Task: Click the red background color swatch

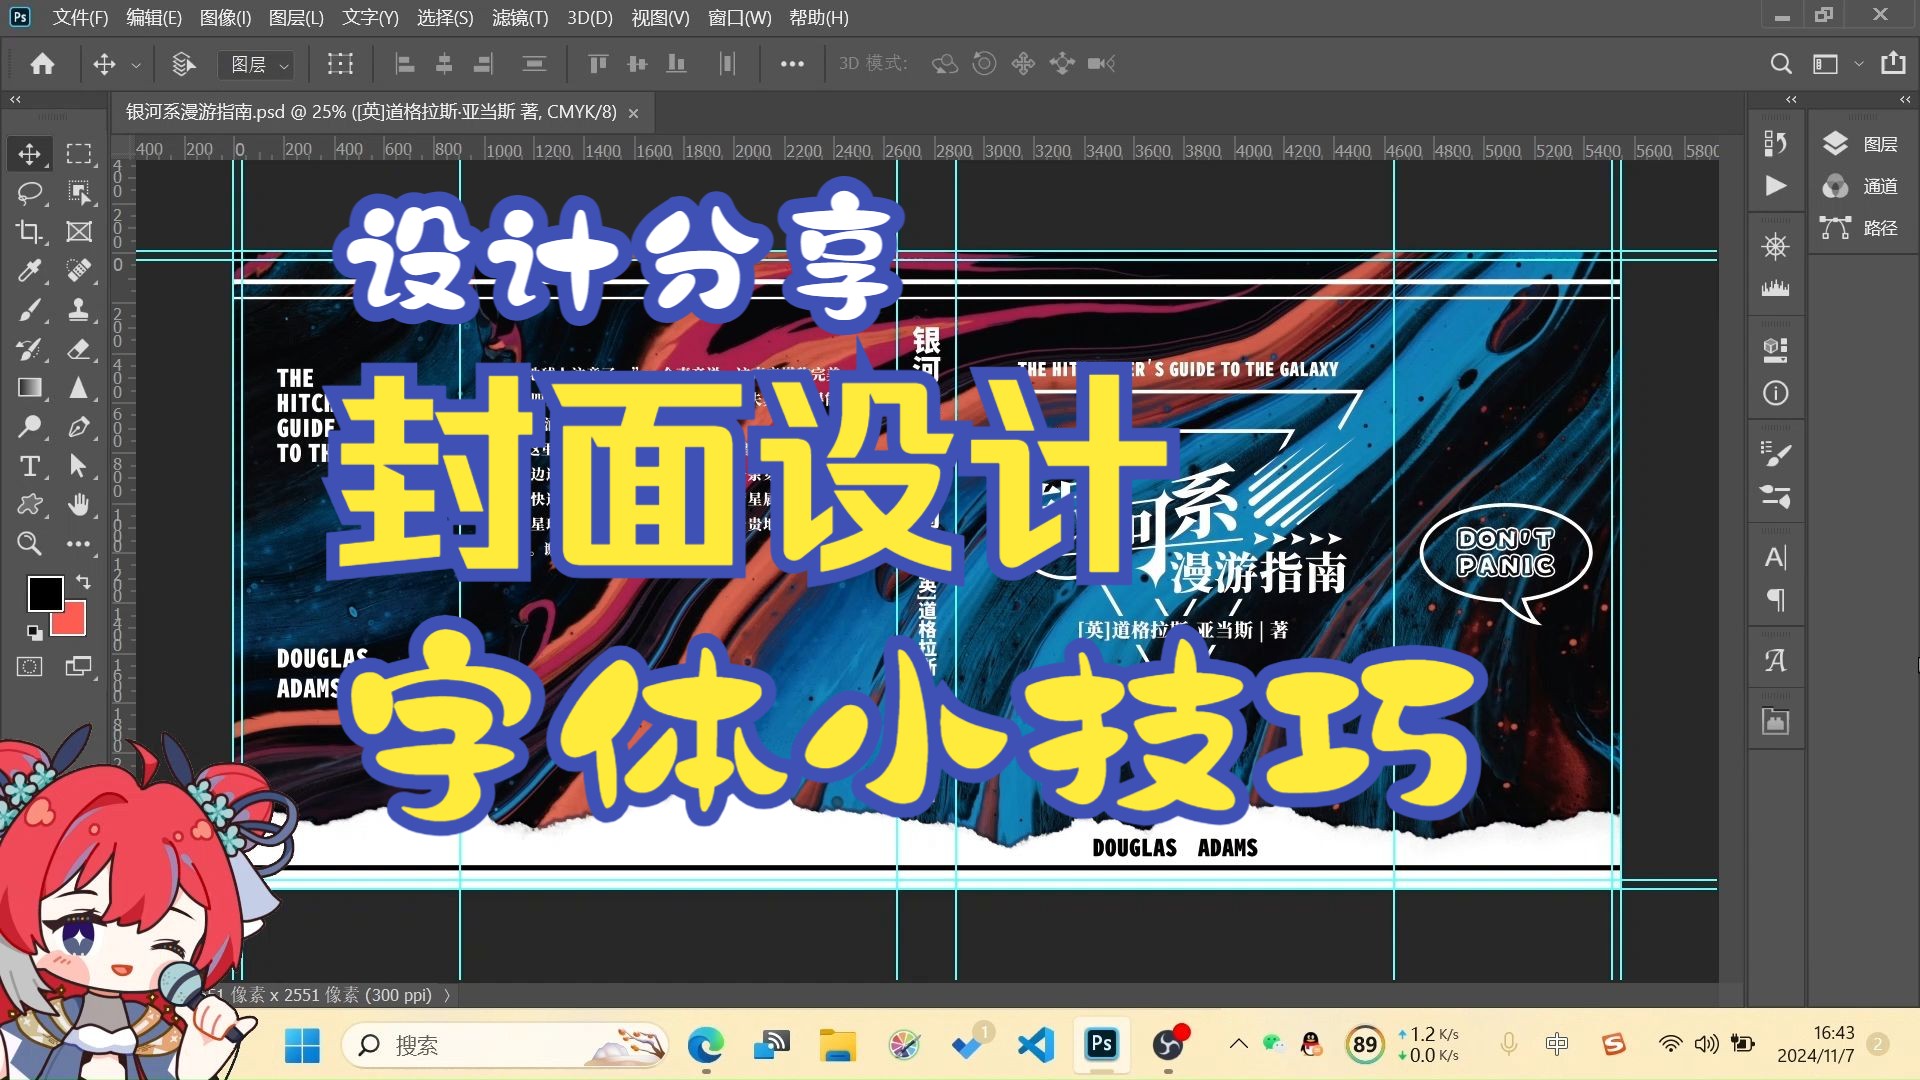Action: click(x=74, y=623)
